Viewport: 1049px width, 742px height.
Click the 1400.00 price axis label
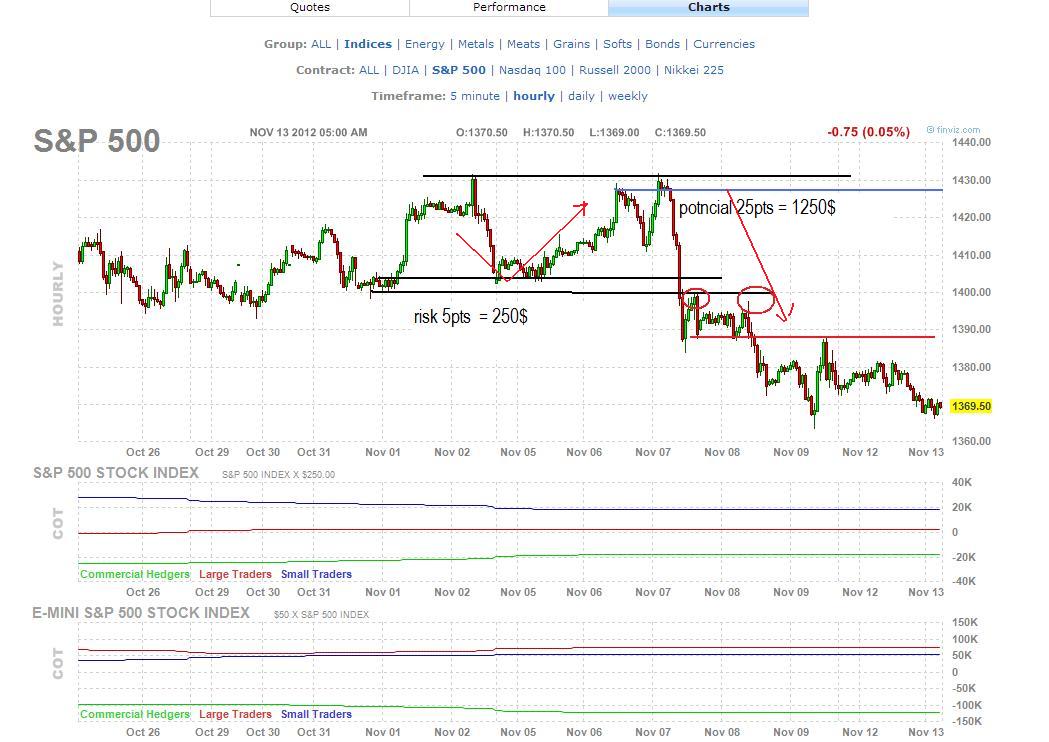[x=971, y=292]
